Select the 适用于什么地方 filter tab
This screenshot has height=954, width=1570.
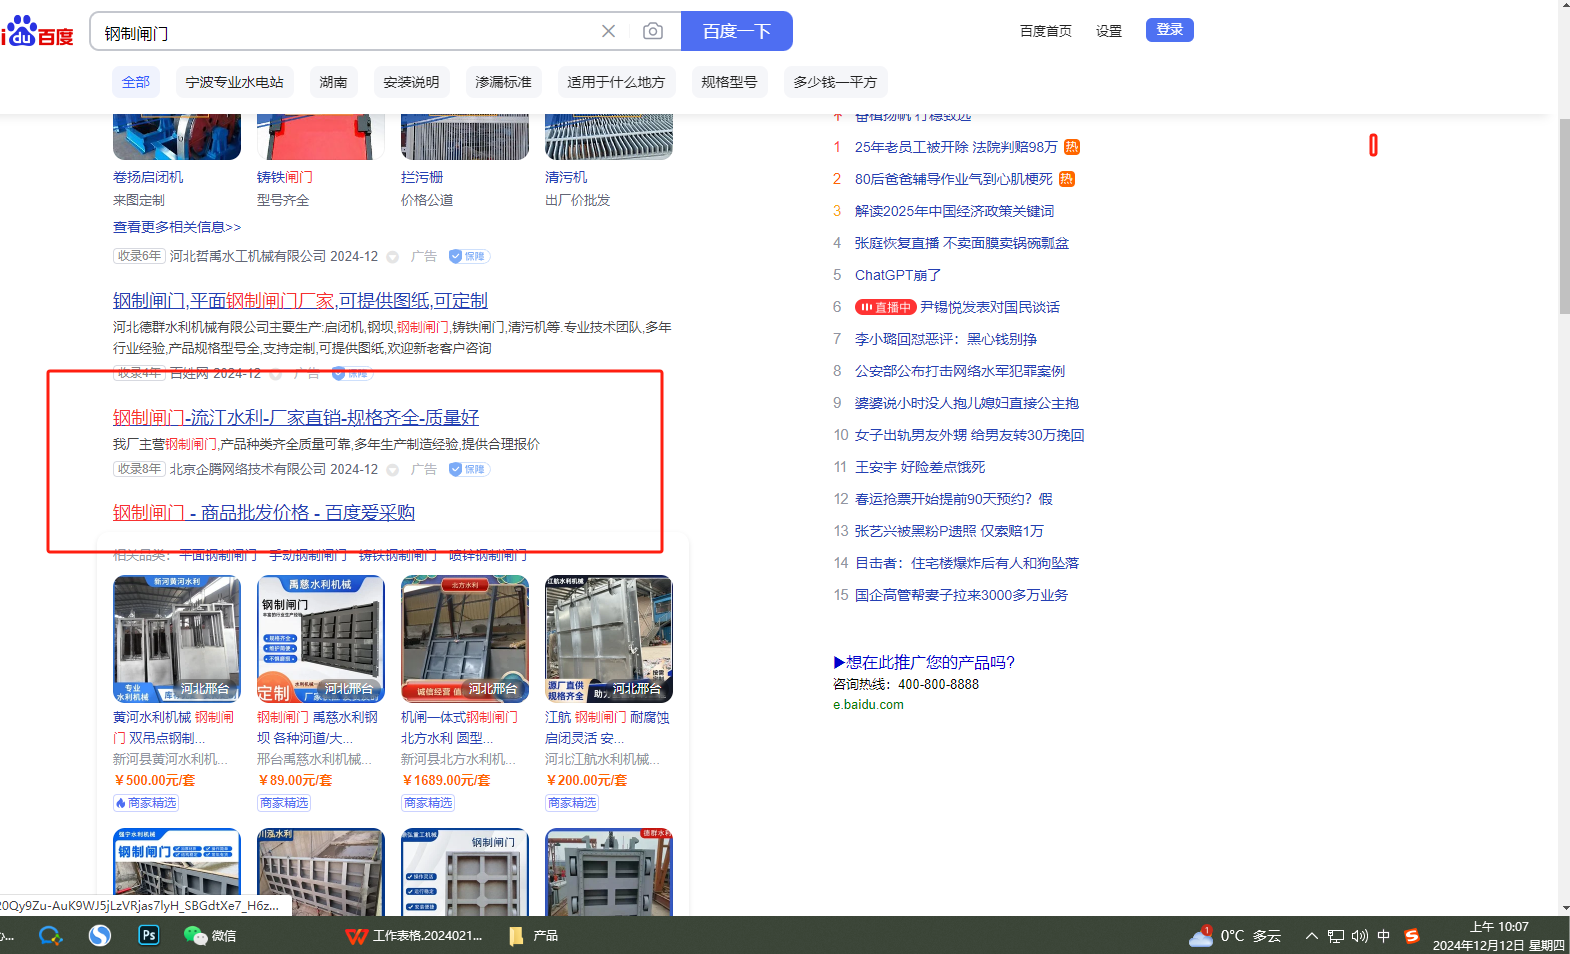(x=617, y=82)
